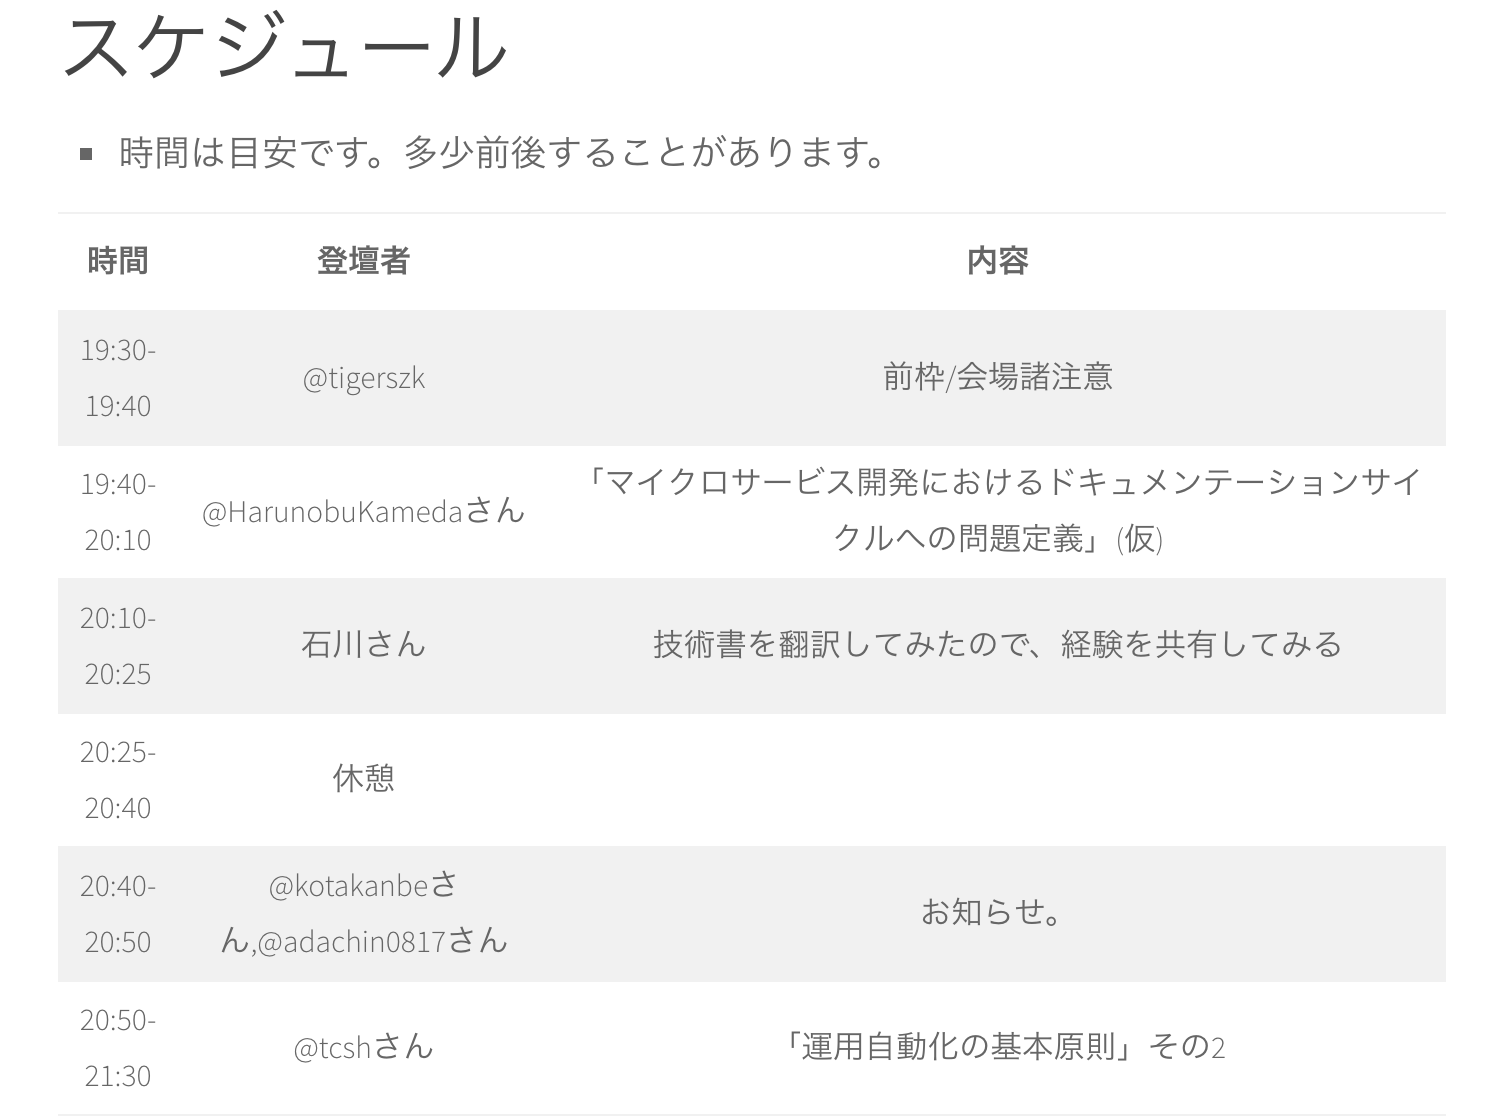Click the 20:50-21:30 time cell

(x=118, y=1047)
